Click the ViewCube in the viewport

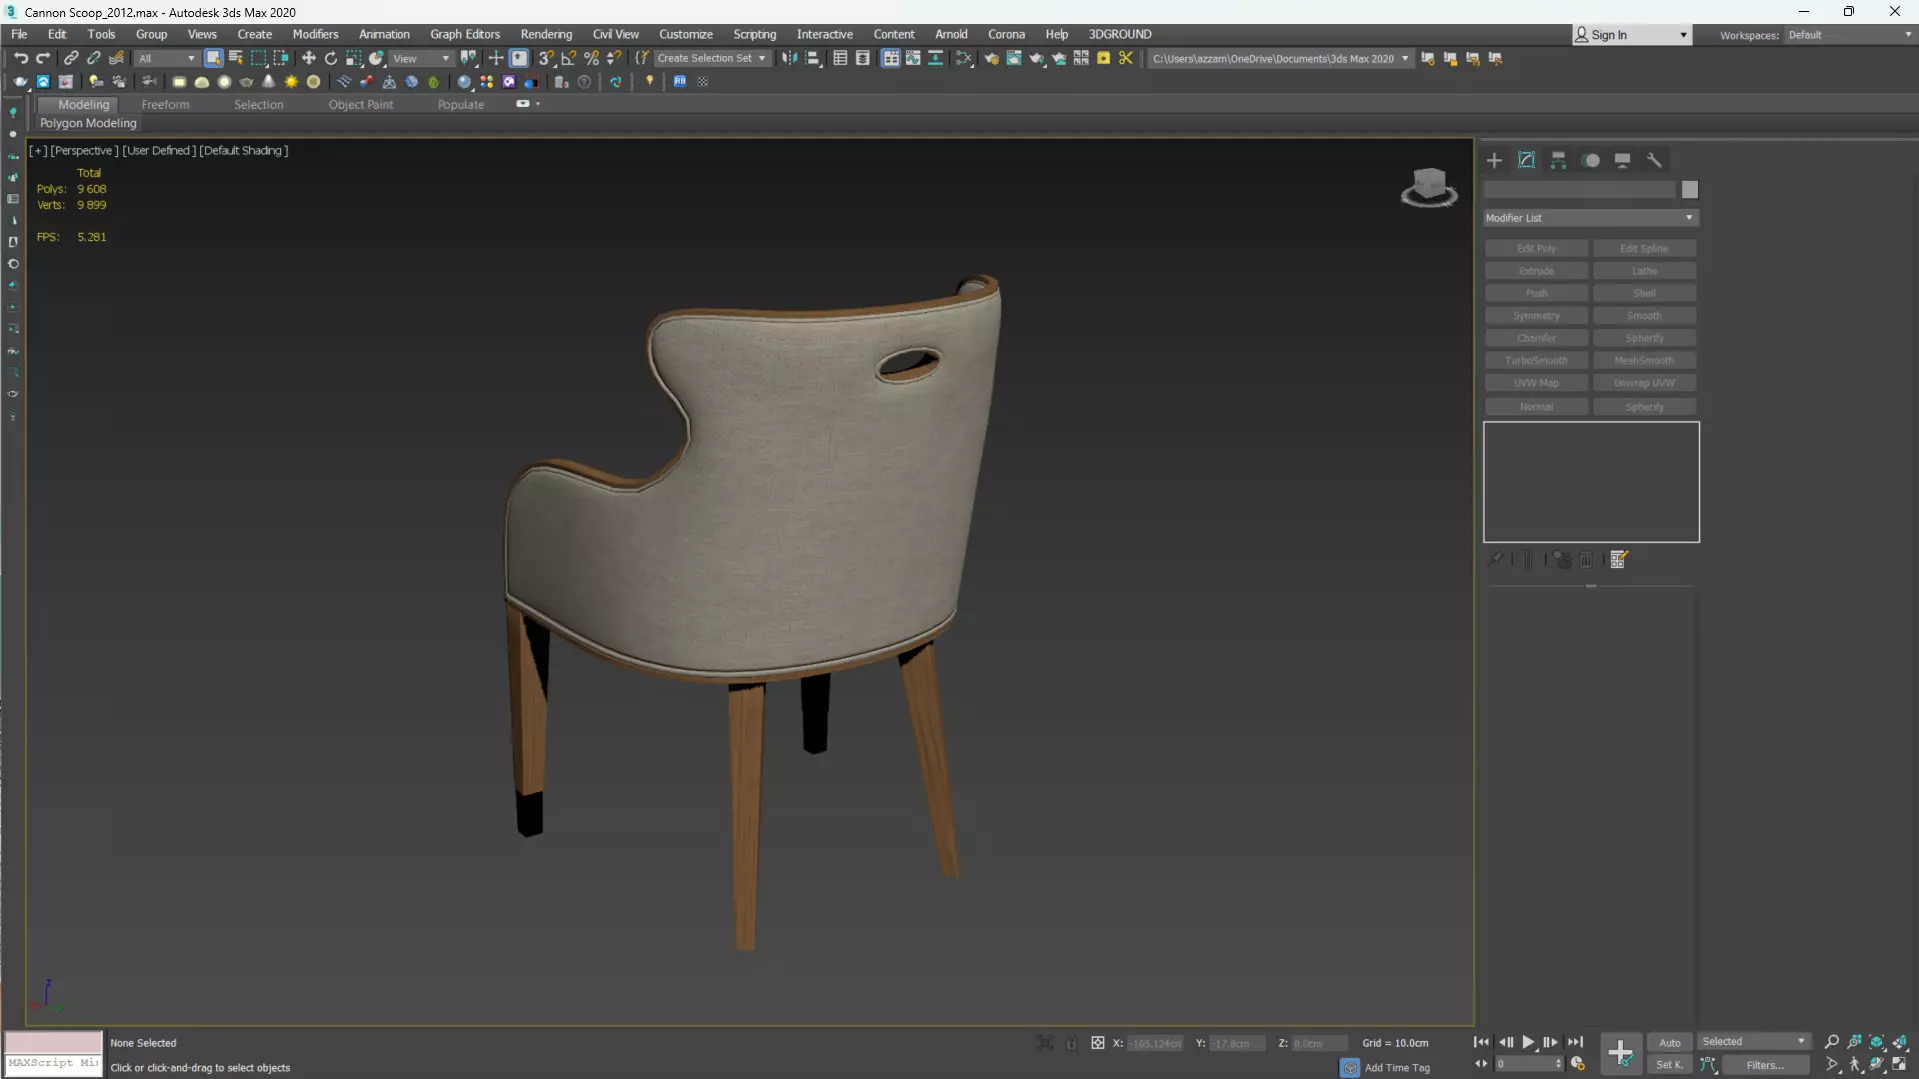tap(1429, 187)
